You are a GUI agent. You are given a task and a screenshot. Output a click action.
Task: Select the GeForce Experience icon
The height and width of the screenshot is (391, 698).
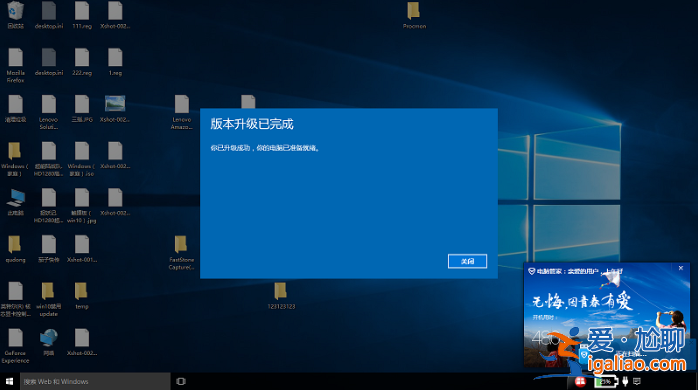[16, 338]
